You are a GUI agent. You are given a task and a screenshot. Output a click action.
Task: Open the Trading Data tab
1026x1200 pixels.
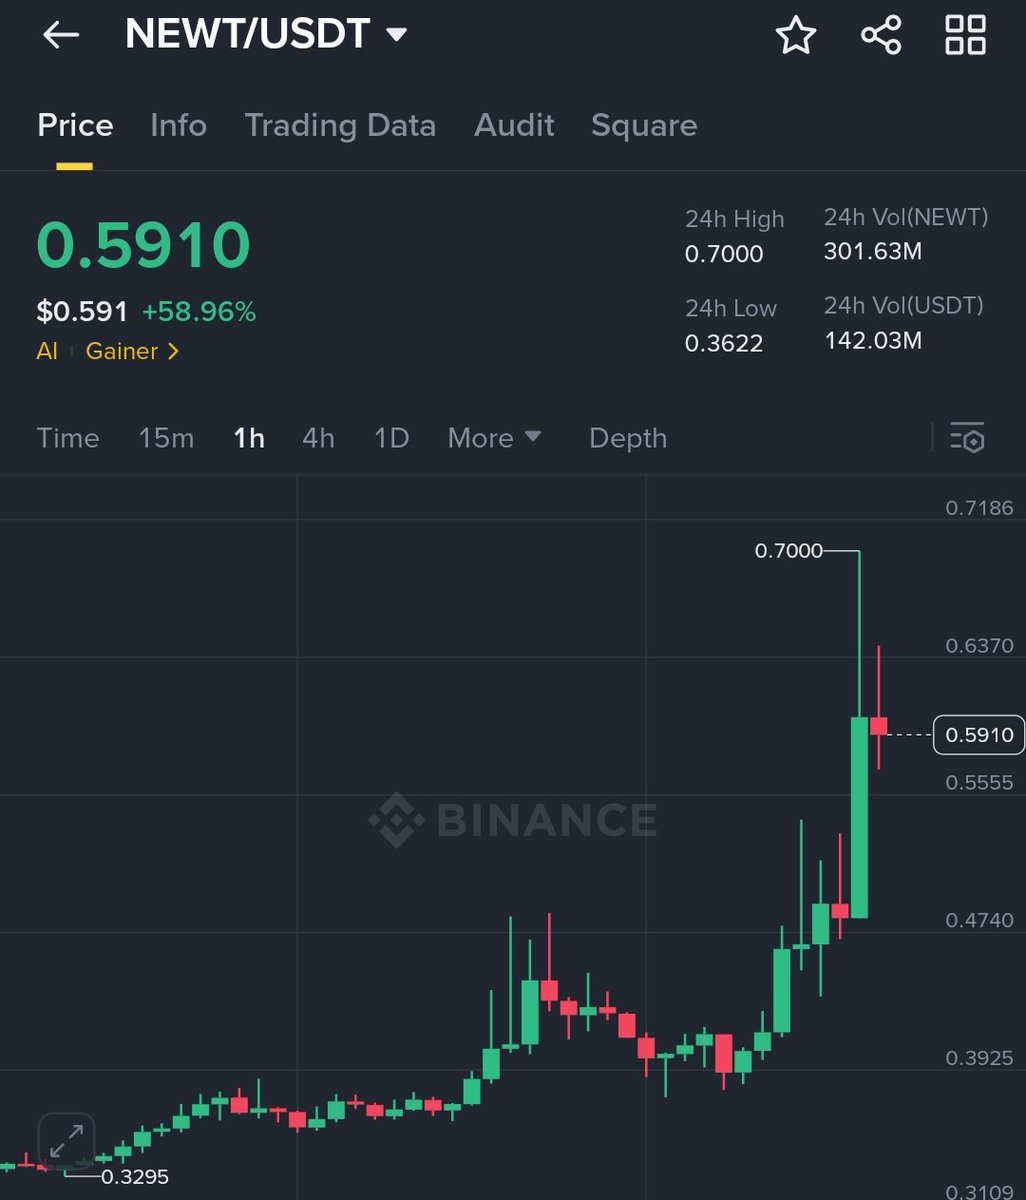[x=340, y=125]
